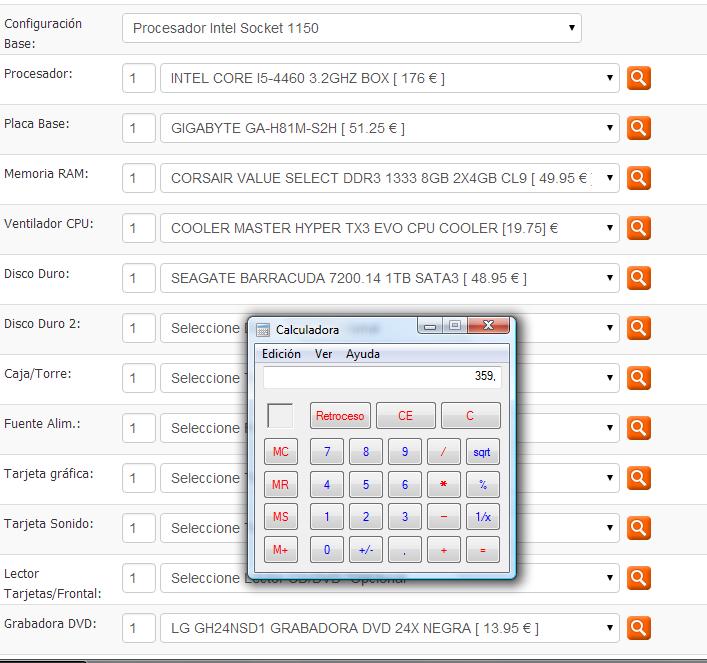Click the Caja/Torre quantity field
Screen dimensions: 707x663
(139, 378)
